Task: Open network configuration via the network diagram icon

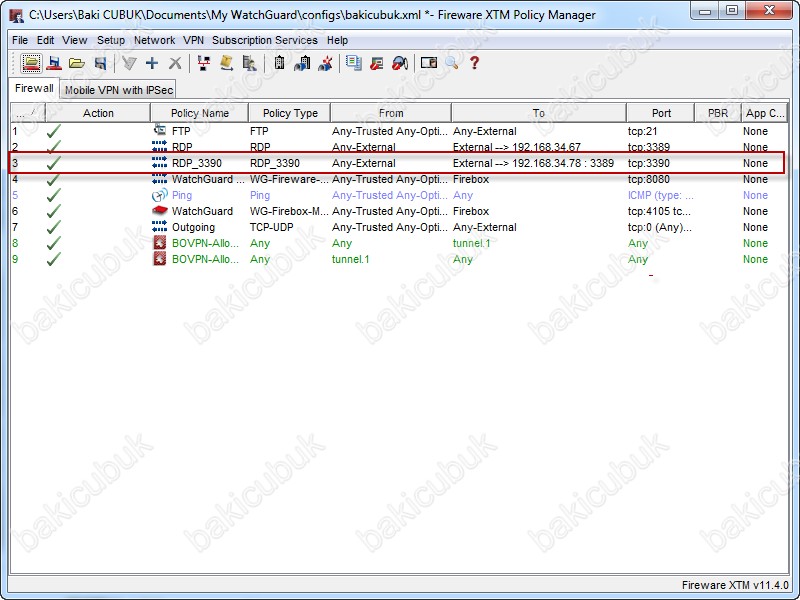Action: tap(204, 63)
